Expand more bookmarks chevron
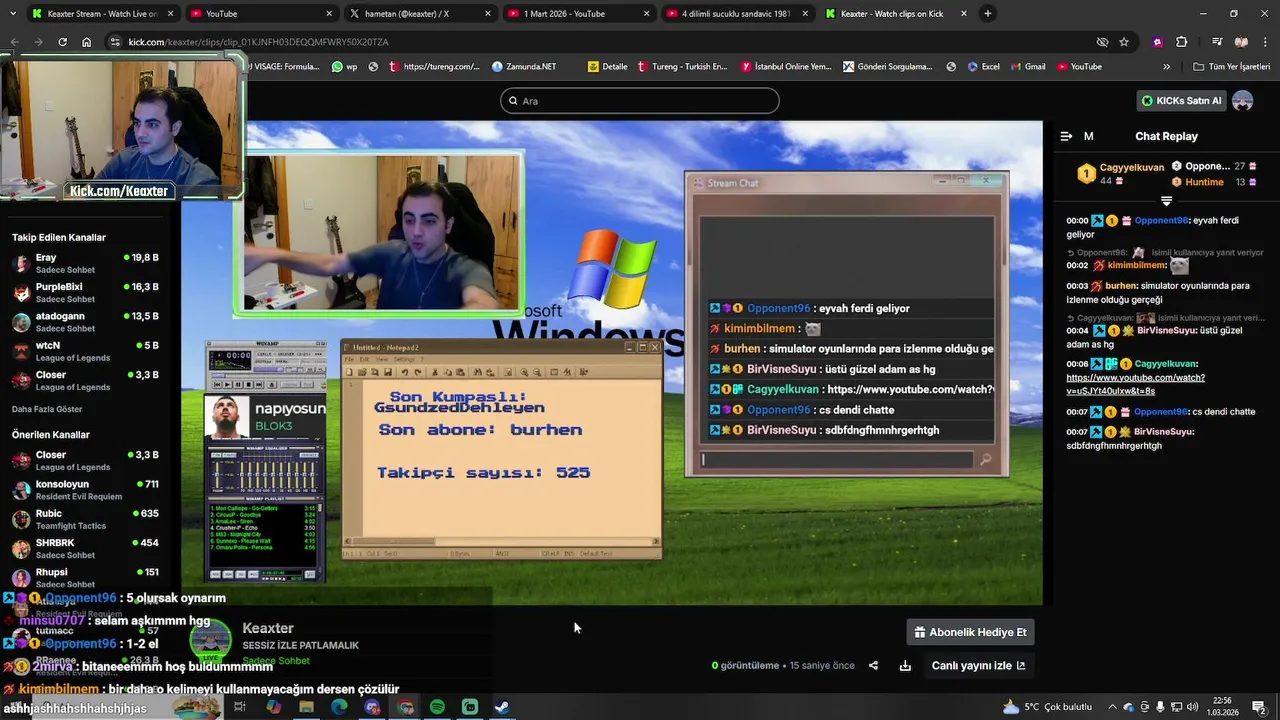Screen dimensions: 1280x720 click(x=1166, y=66)
